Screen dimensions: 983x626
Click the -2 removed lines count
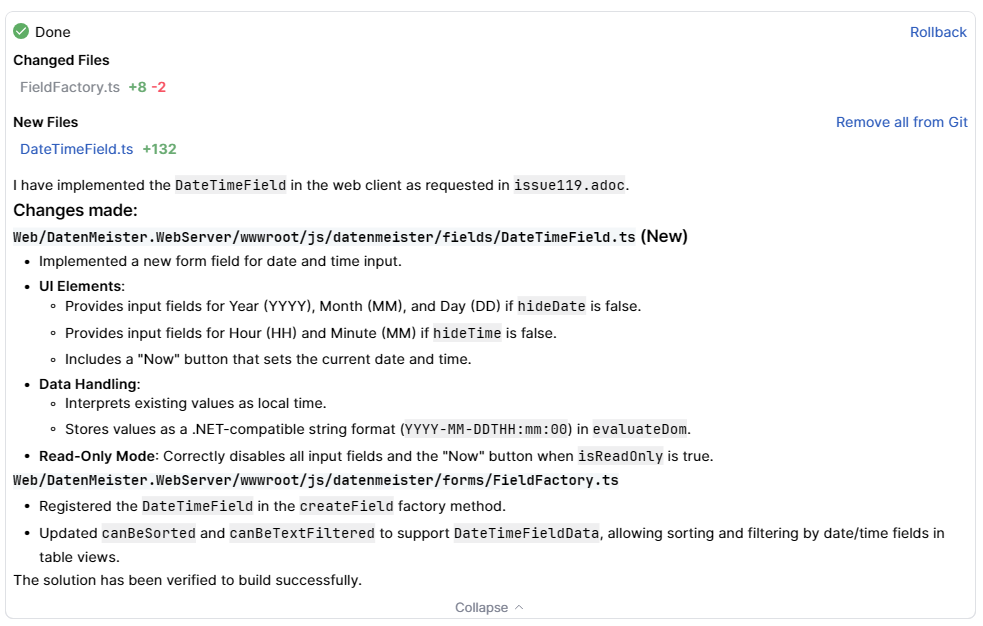pos(159,87)
